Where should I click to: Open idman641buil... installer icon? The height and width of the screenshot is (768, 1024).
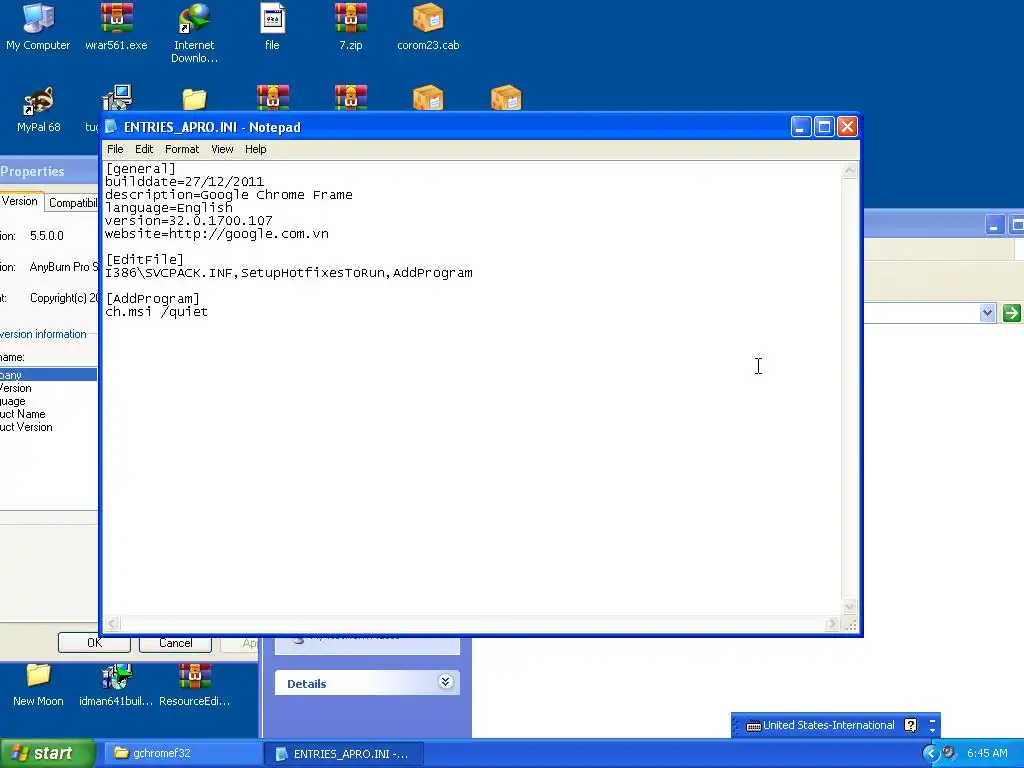tap(116, 685)
